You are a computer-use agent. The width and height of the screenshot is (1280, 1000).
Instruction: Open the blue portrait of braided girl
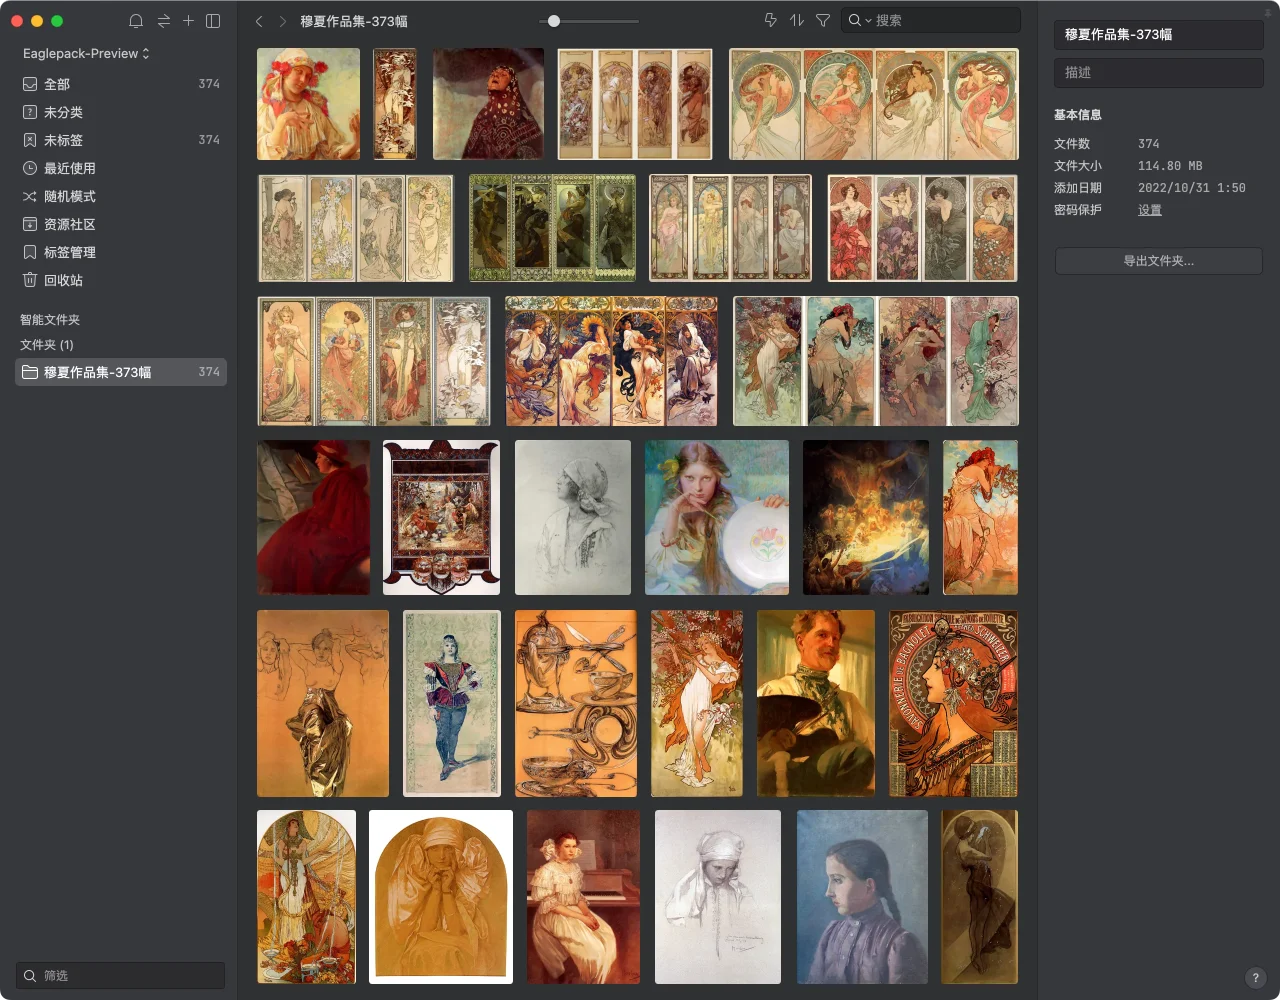(862, 897)
